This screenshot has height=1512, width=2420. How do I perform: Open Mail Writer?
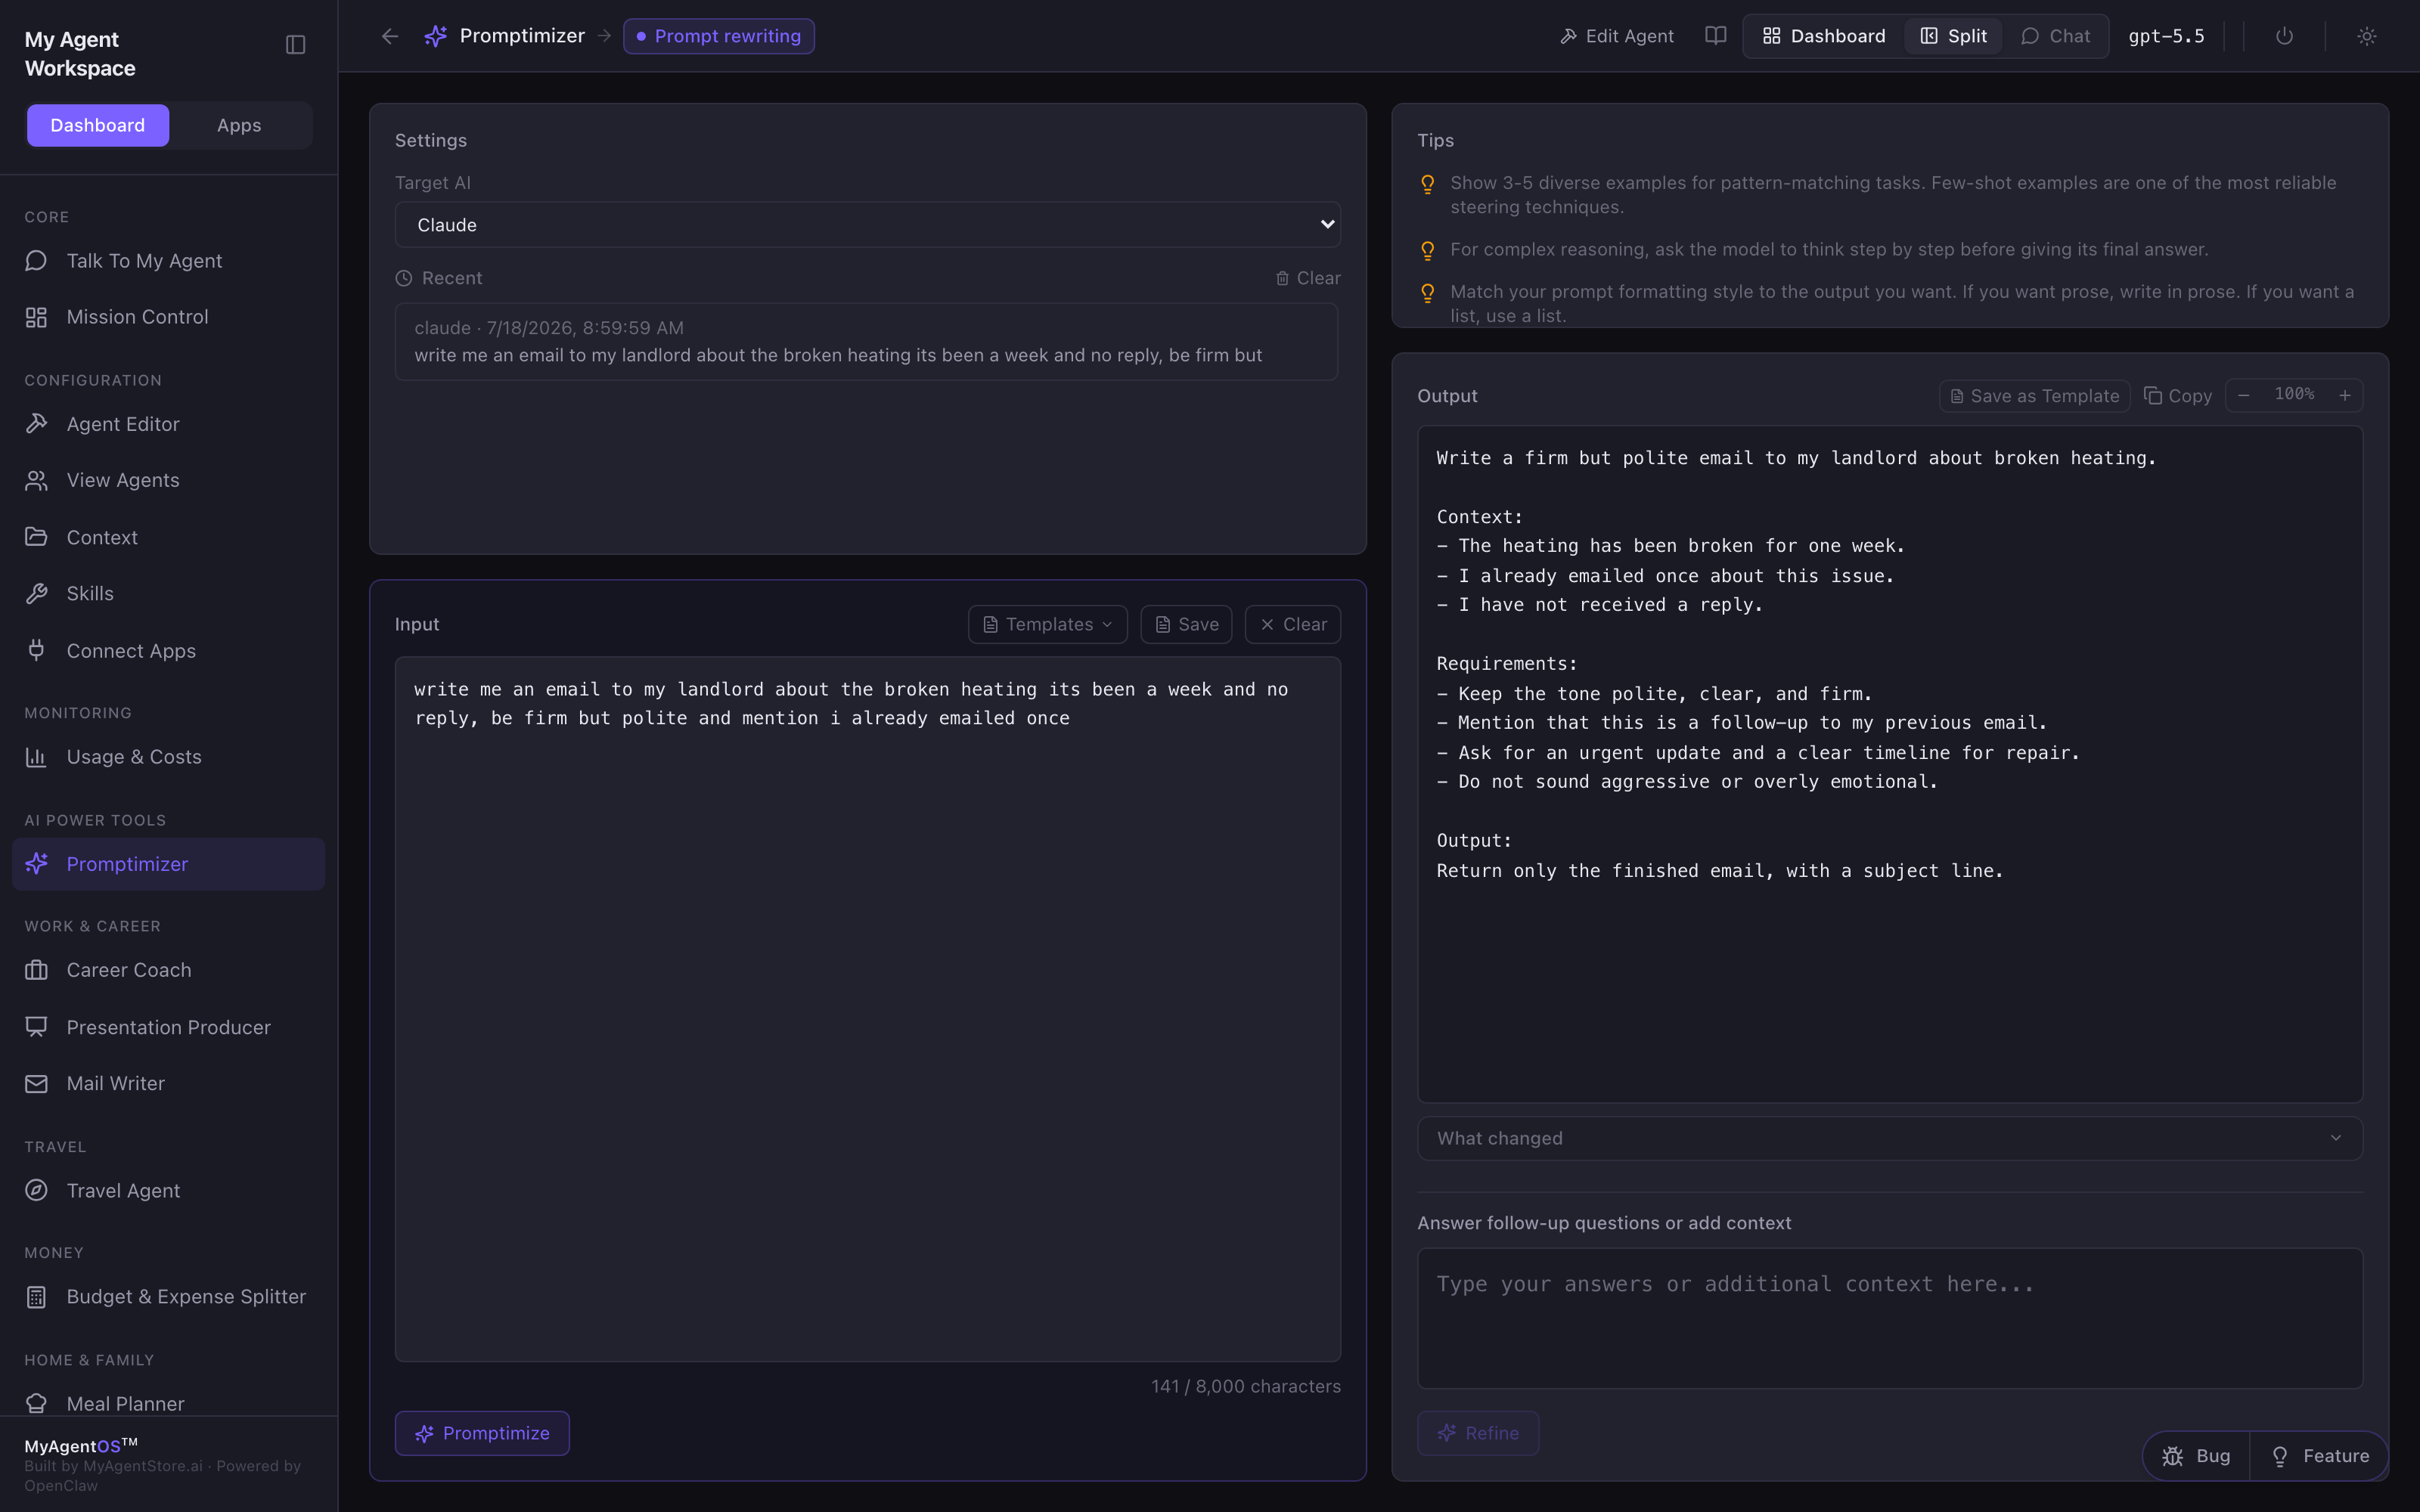tap(168, 1084)
